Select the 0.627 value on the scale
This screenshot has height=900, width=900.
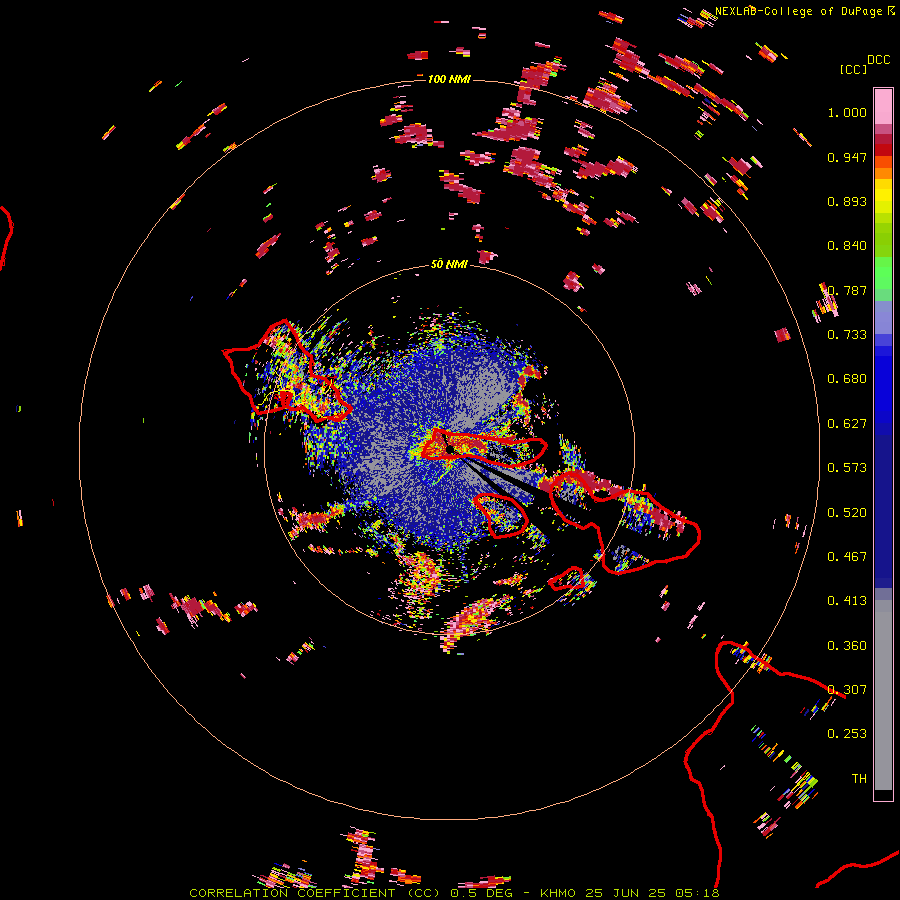pos(847,424)
